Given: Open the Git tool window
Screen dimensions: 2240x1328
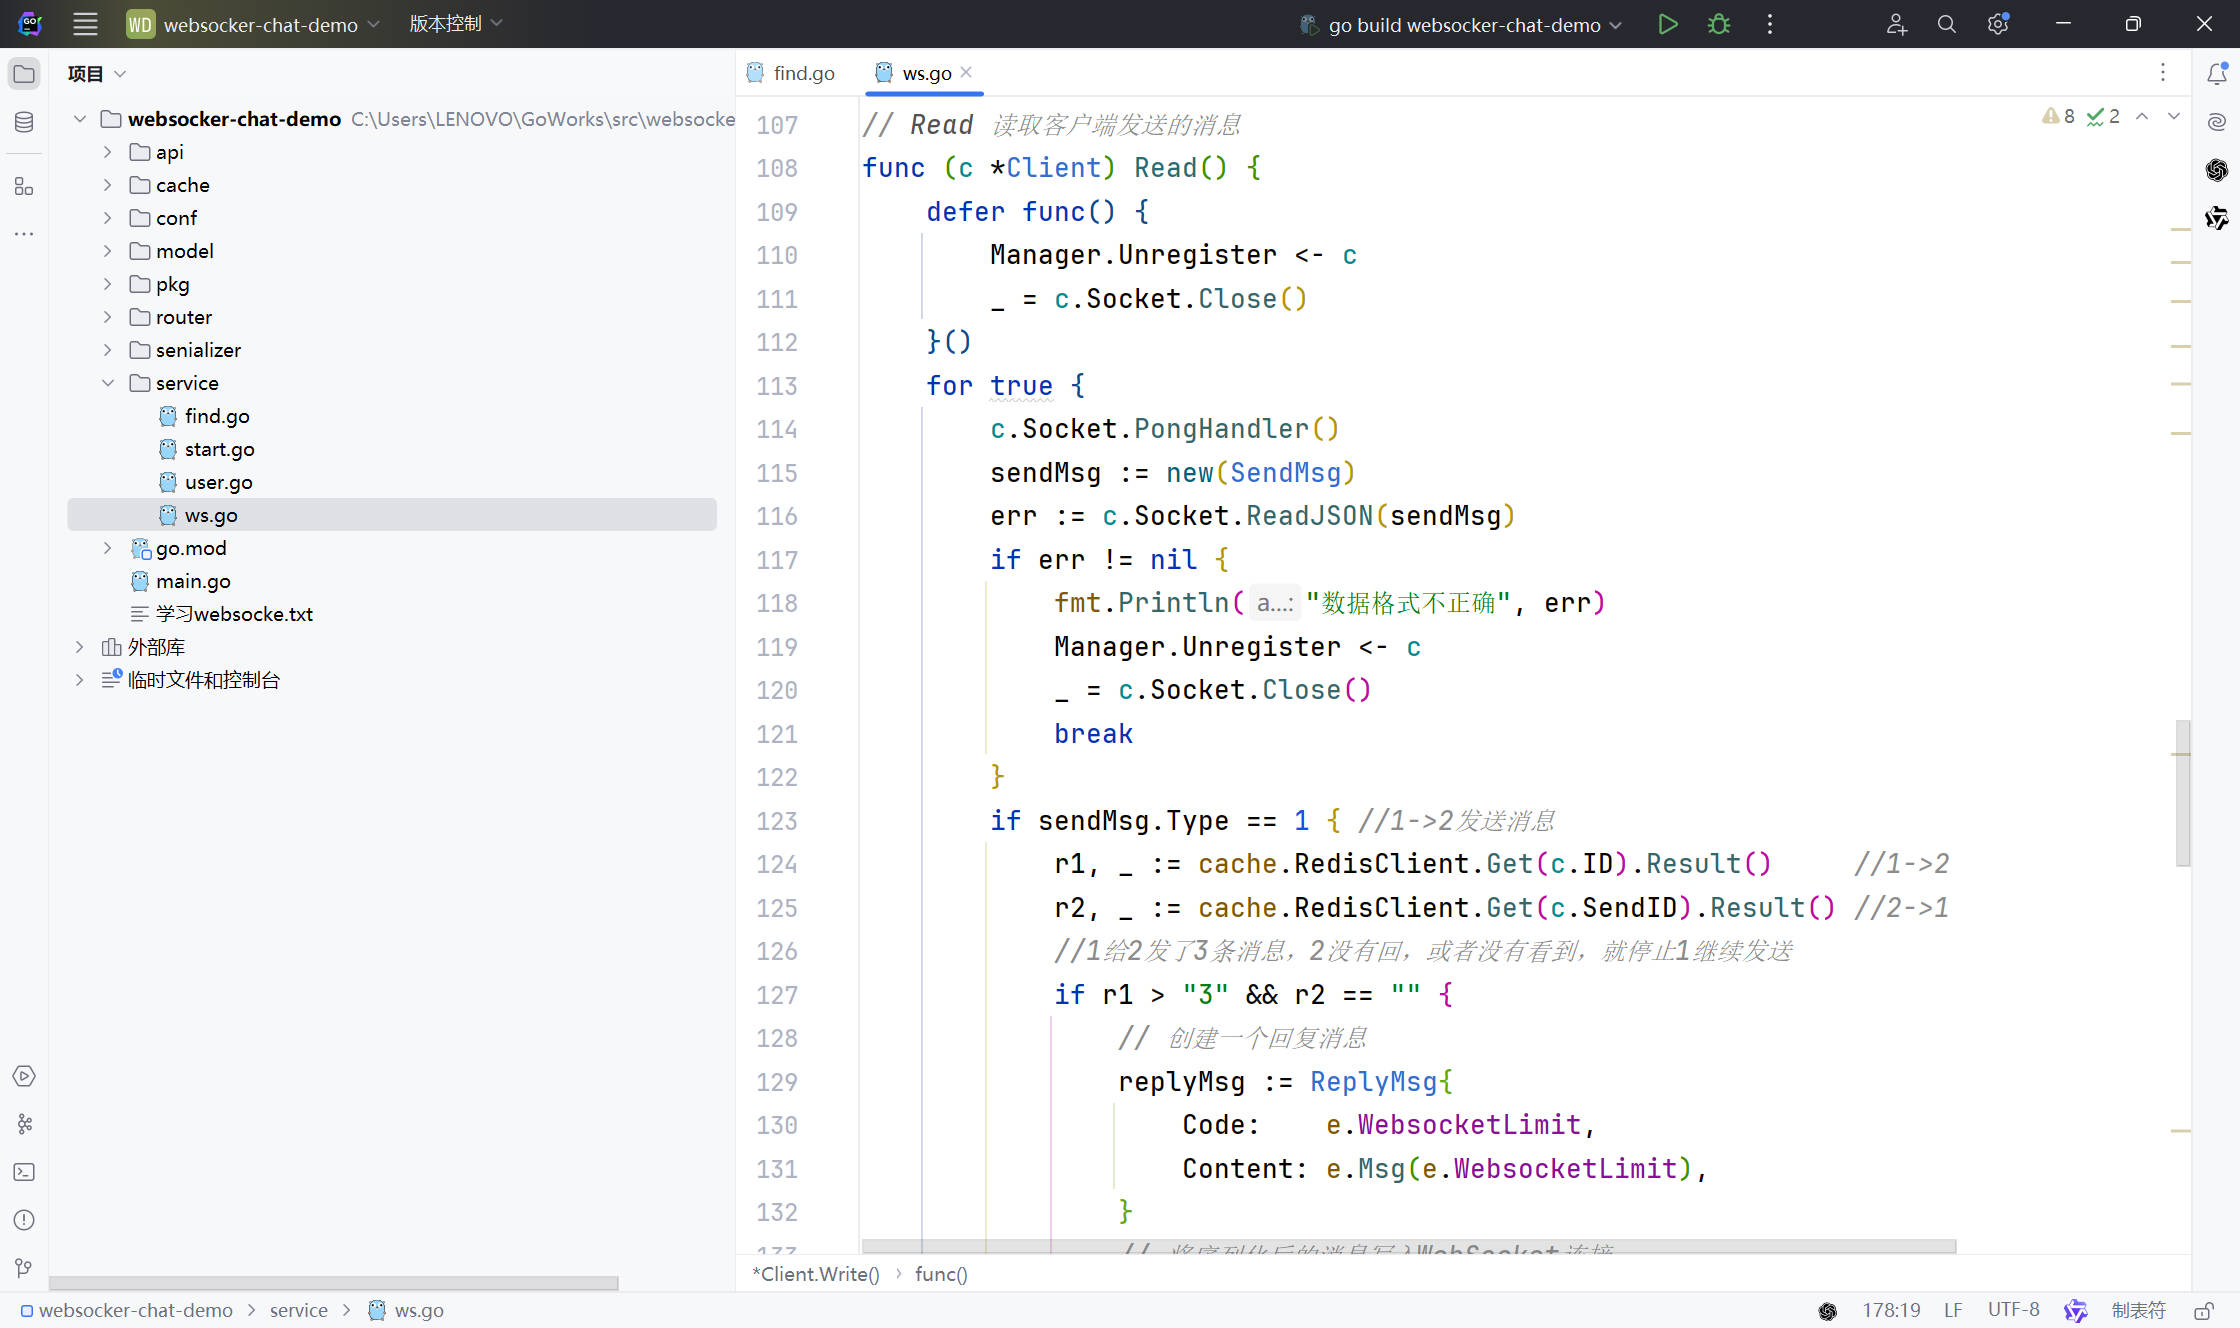Looking at the screenshot, I should [24, 1268].
